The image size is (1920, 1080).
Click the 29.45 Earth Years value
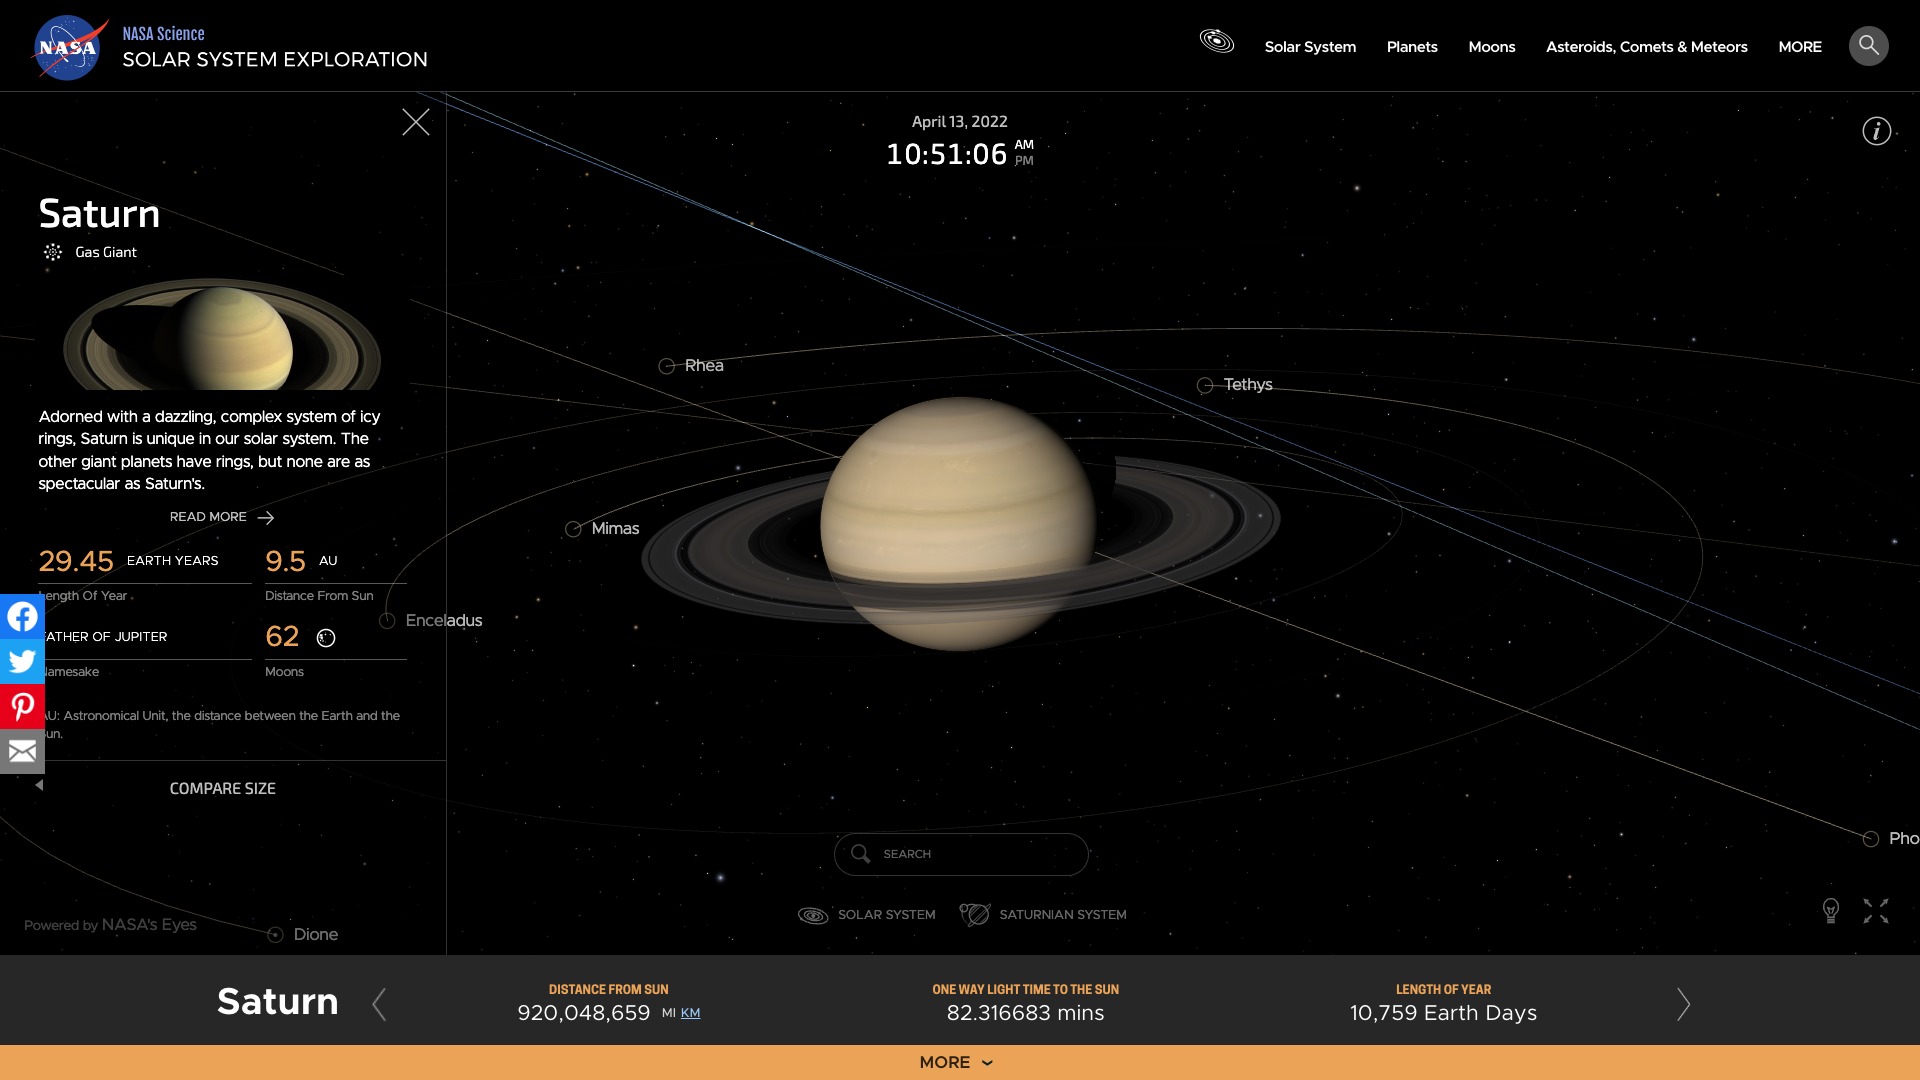[x=76, y=561]
